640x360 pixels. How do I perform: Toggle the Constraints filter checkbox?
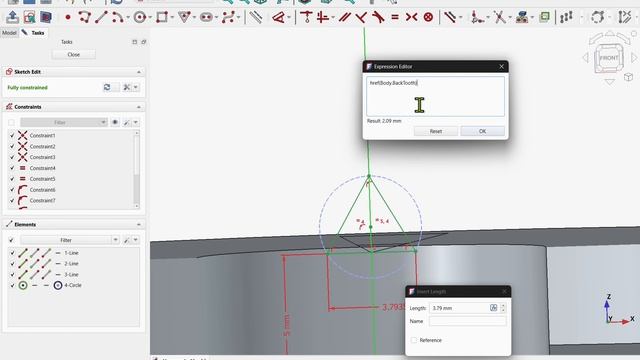point(11,122)
